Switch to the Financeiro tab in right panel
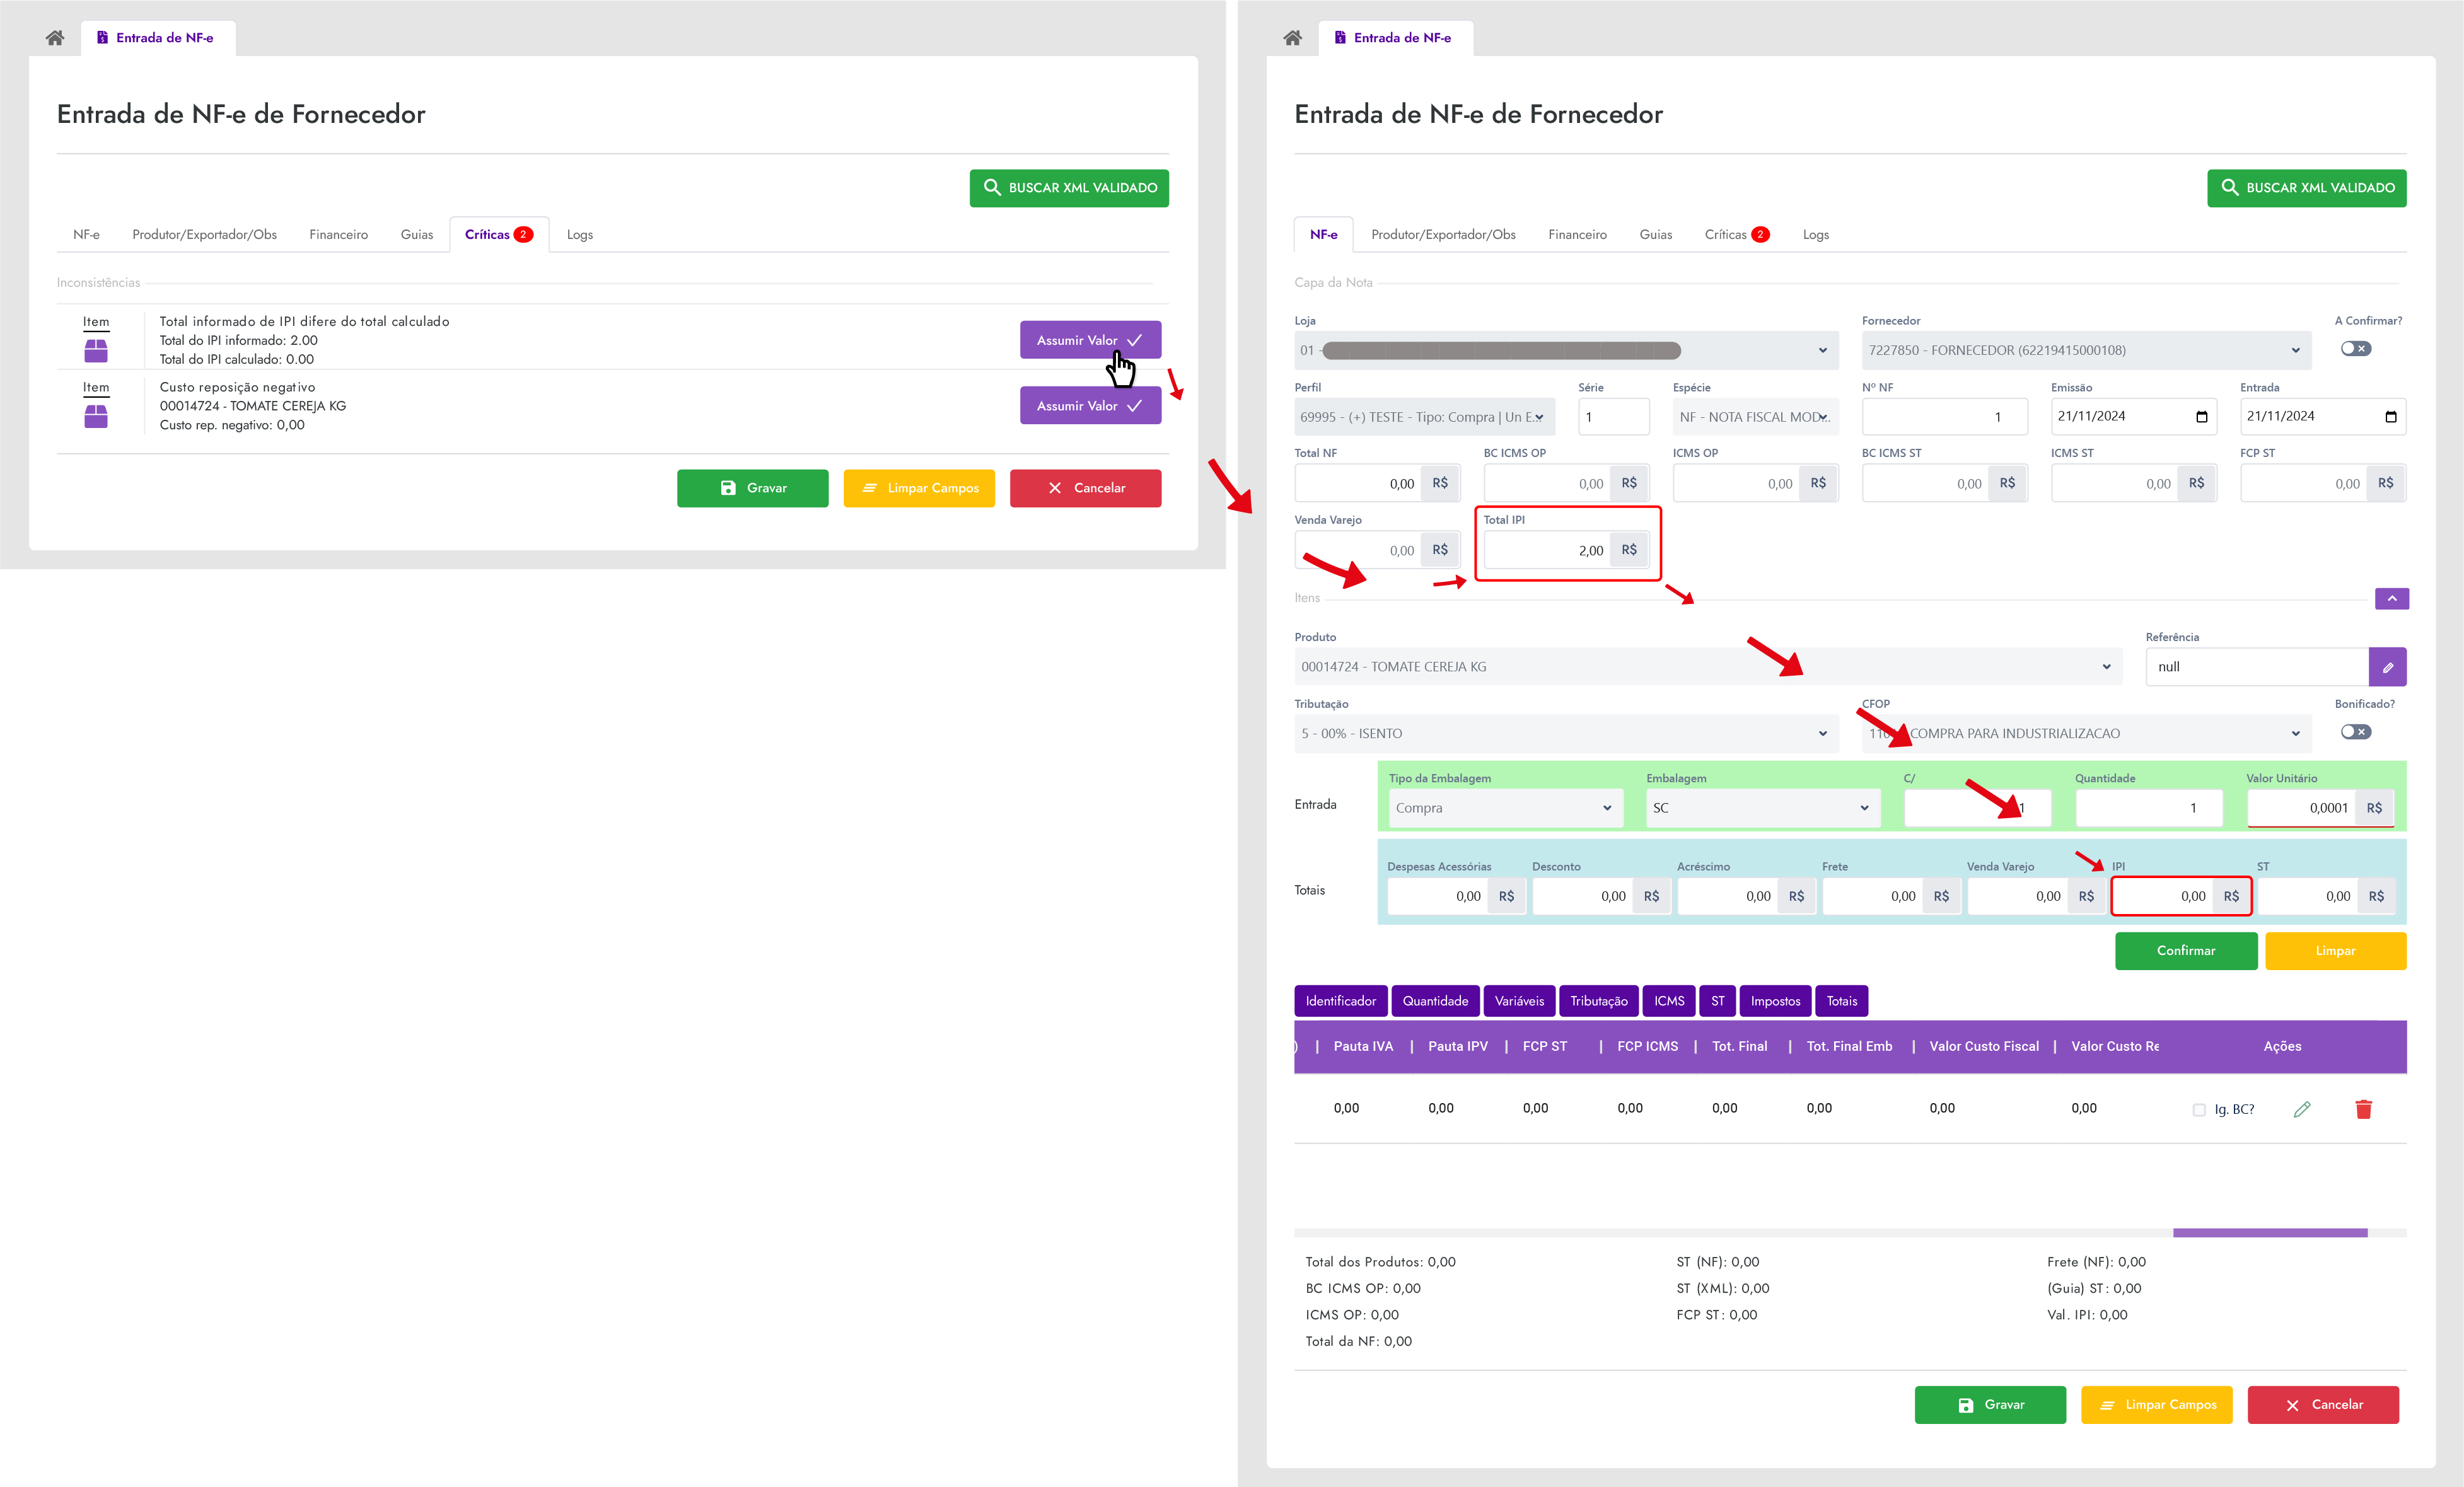This screenshot has width=2464, height=1487. pos(1577,234)
